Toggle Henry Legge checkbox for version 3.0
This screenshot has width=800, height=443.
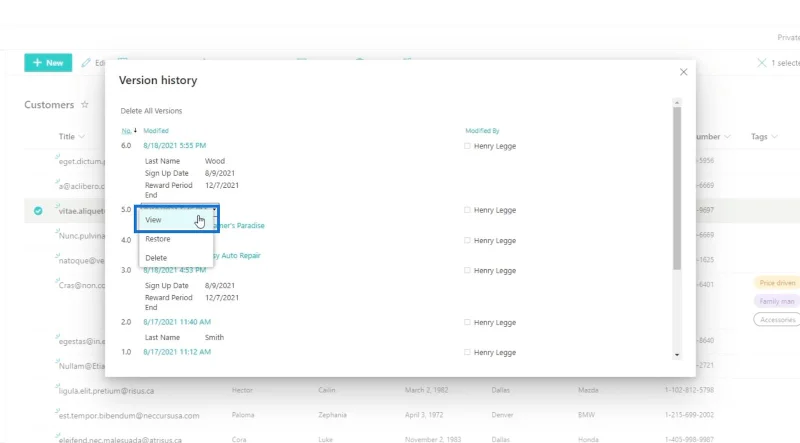(467, 270)
